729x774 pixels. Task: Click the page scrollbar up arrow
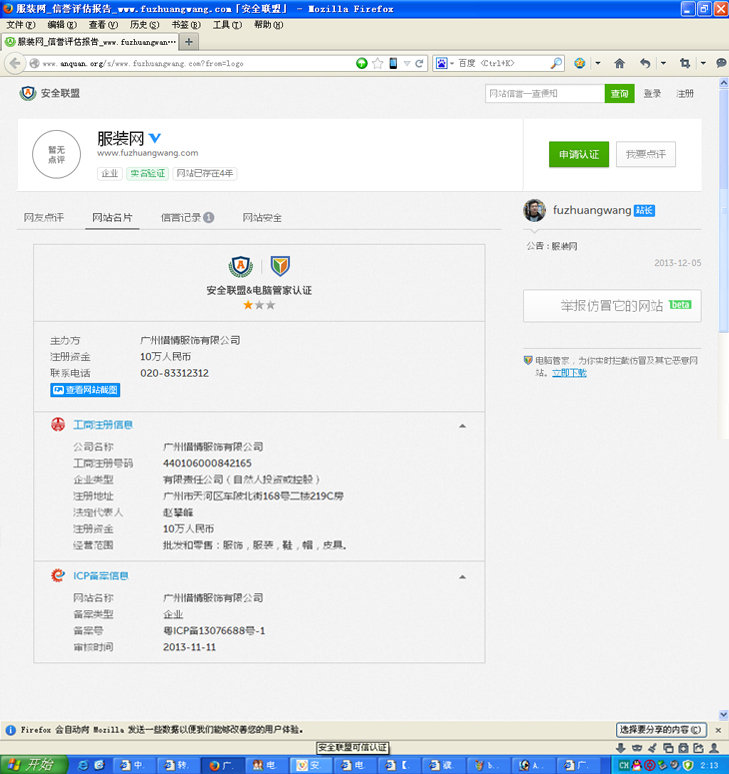point(724,82)
